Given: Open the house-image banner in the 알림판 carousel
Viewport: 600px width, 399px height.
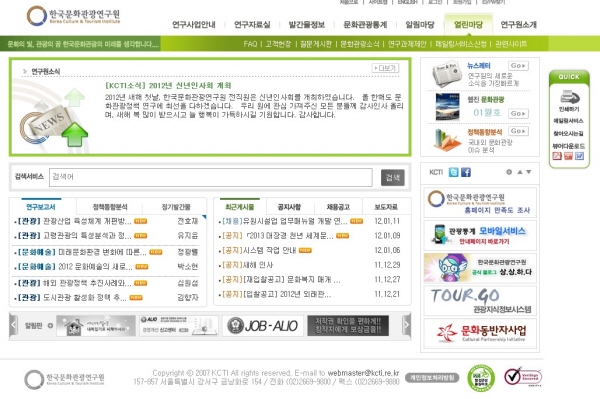Looking at the screenshot, I should click(x=96, y=326).
